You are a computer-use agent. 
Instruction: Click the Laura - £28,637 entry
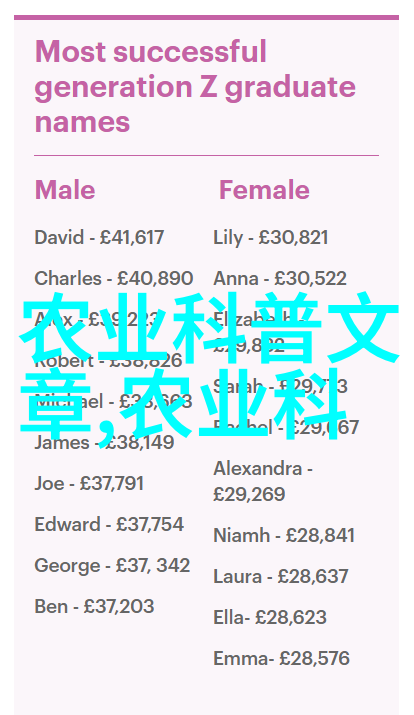coord(281,576)
